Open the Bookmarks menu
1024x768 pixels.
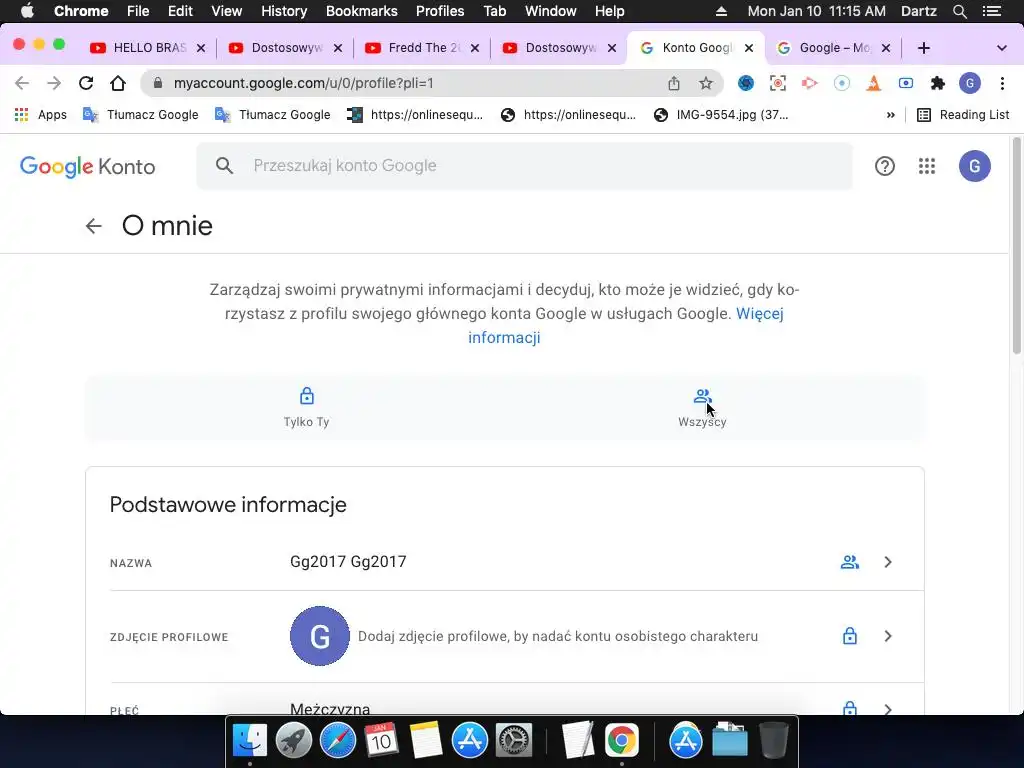[x=361, y=11]
